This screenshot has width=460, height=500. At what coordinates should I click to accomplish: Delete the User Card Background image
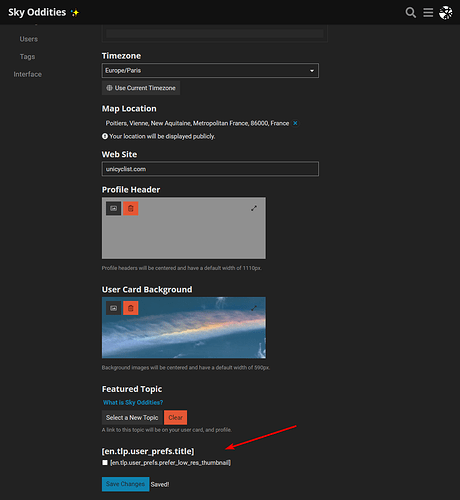point(131,308)
